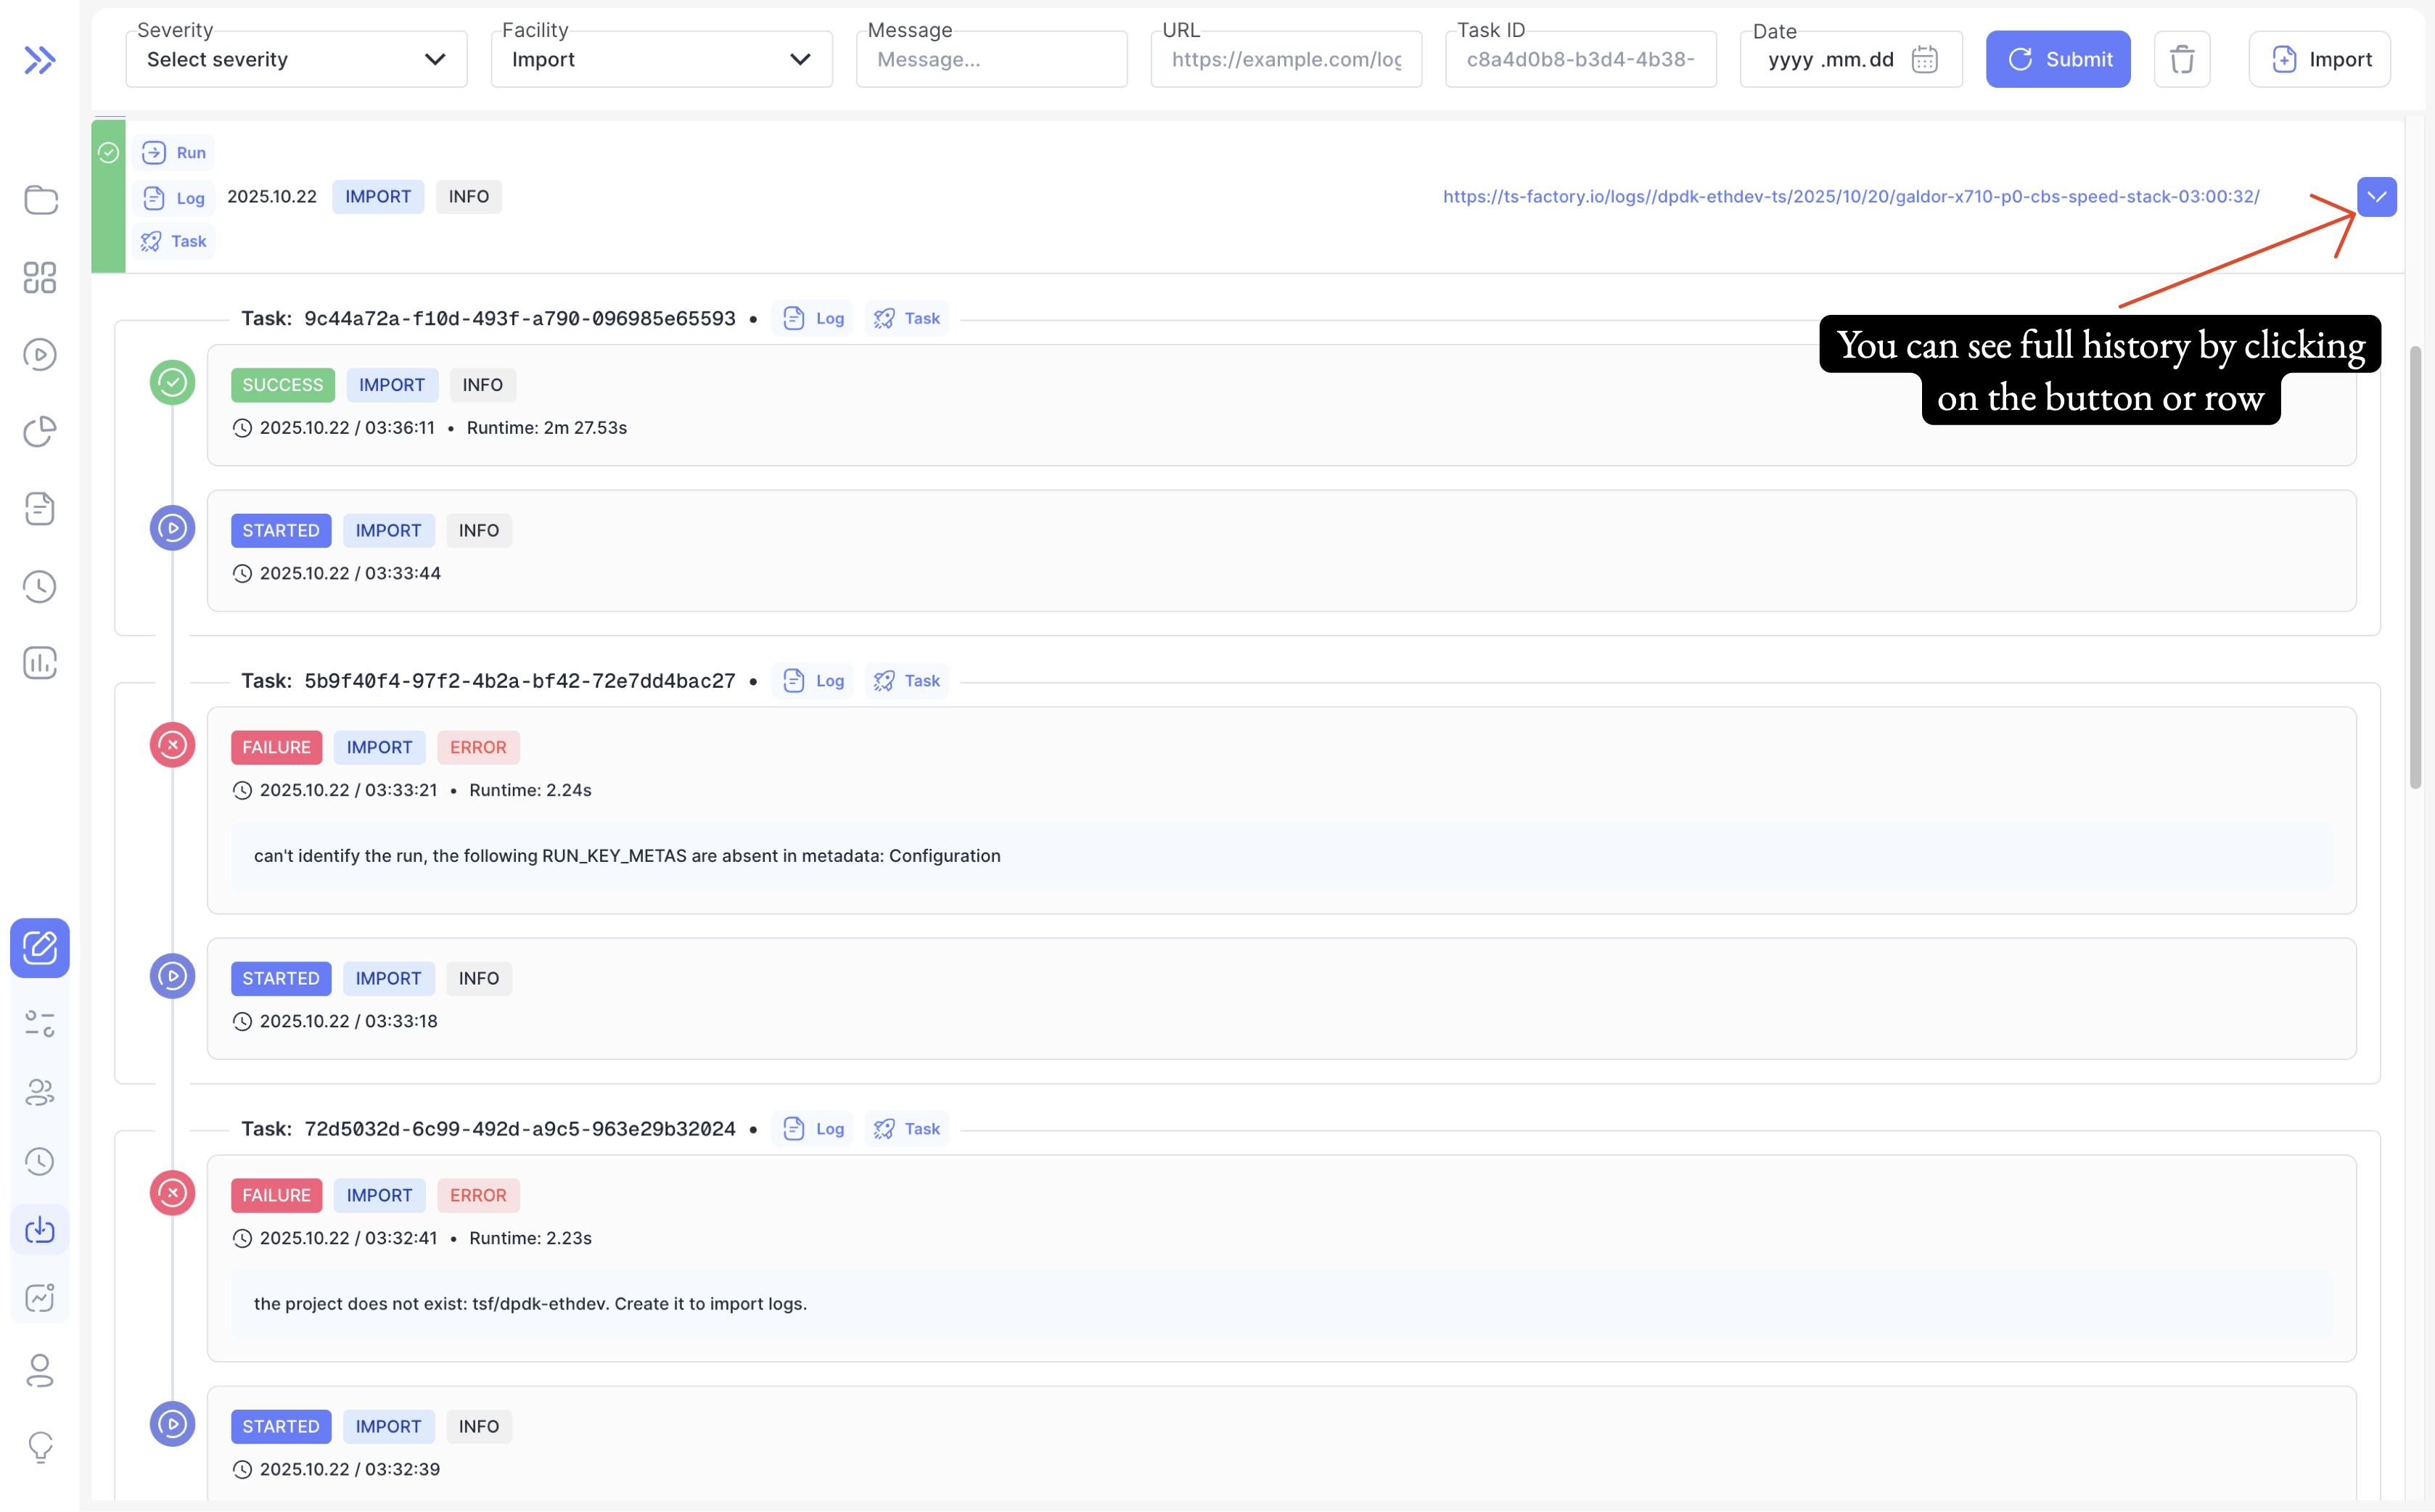The image size is (2435, 1512).
Task: Open the ts-factory.io log URL link
Action: point(1850,197)
